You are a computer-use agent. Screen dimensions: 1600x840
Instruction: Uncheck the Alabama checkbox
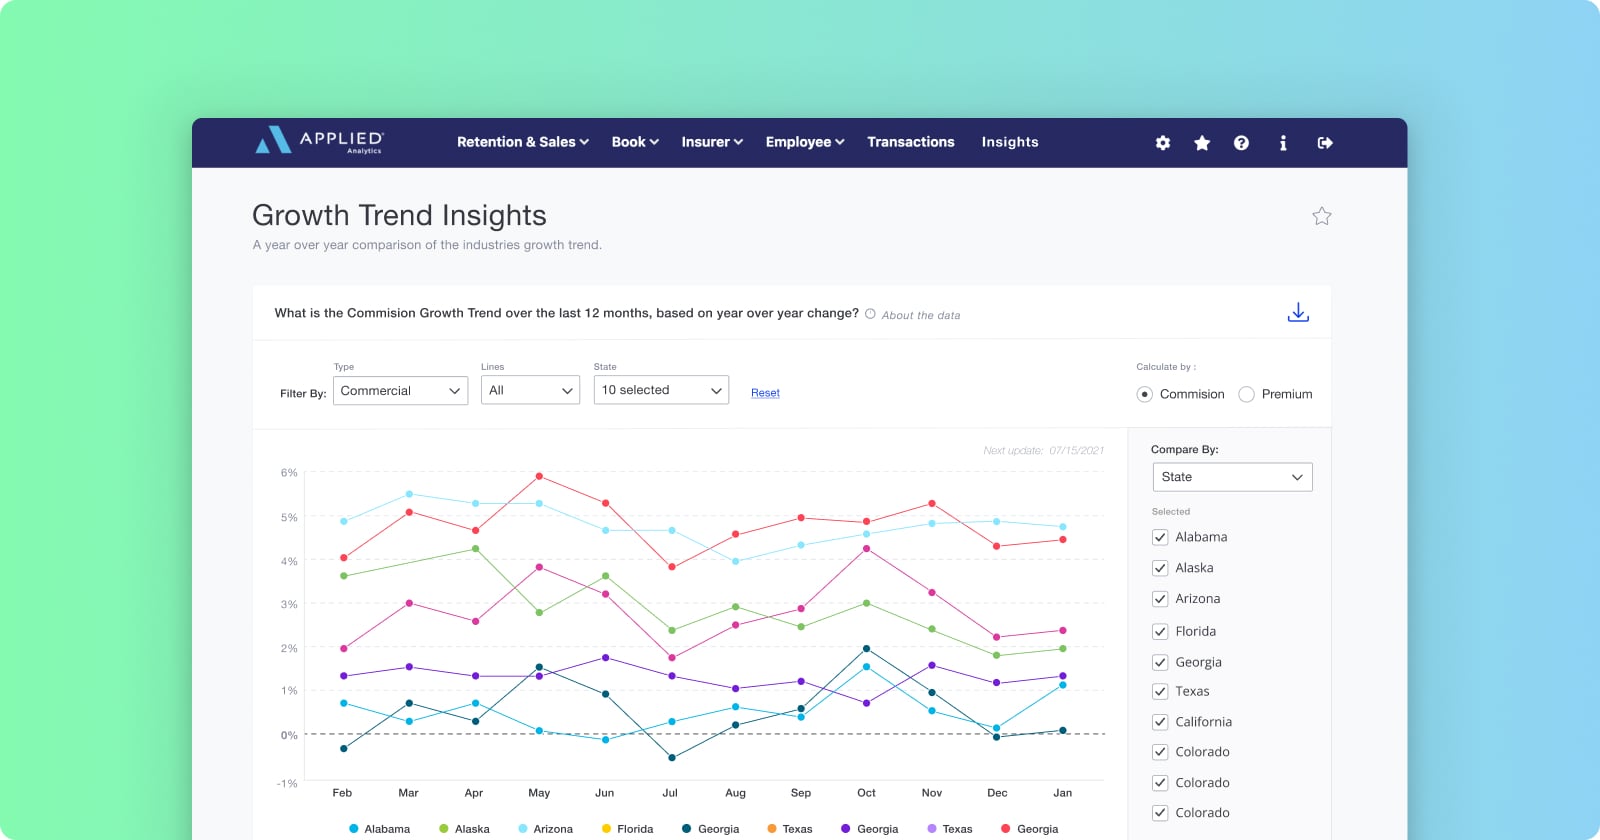coord(1160,537)
